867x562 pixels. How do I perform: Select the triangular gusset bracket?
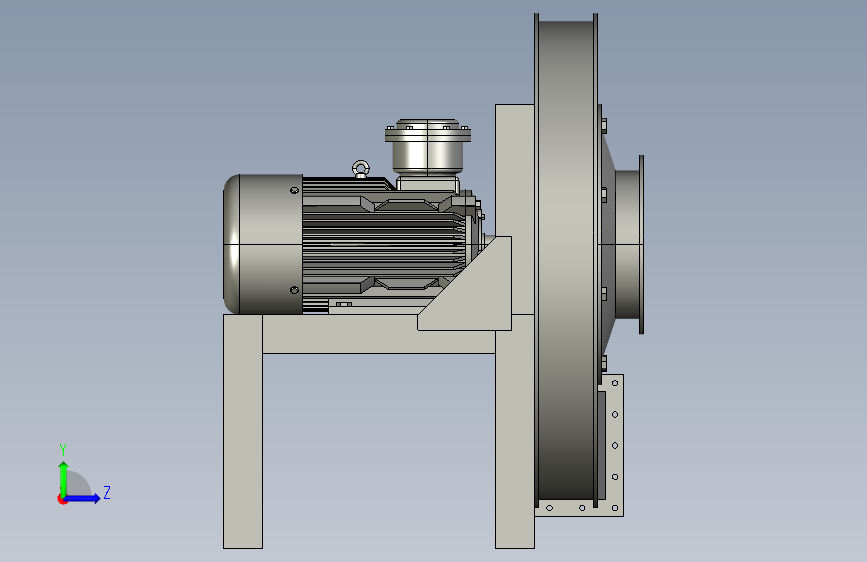click(473, 290)
